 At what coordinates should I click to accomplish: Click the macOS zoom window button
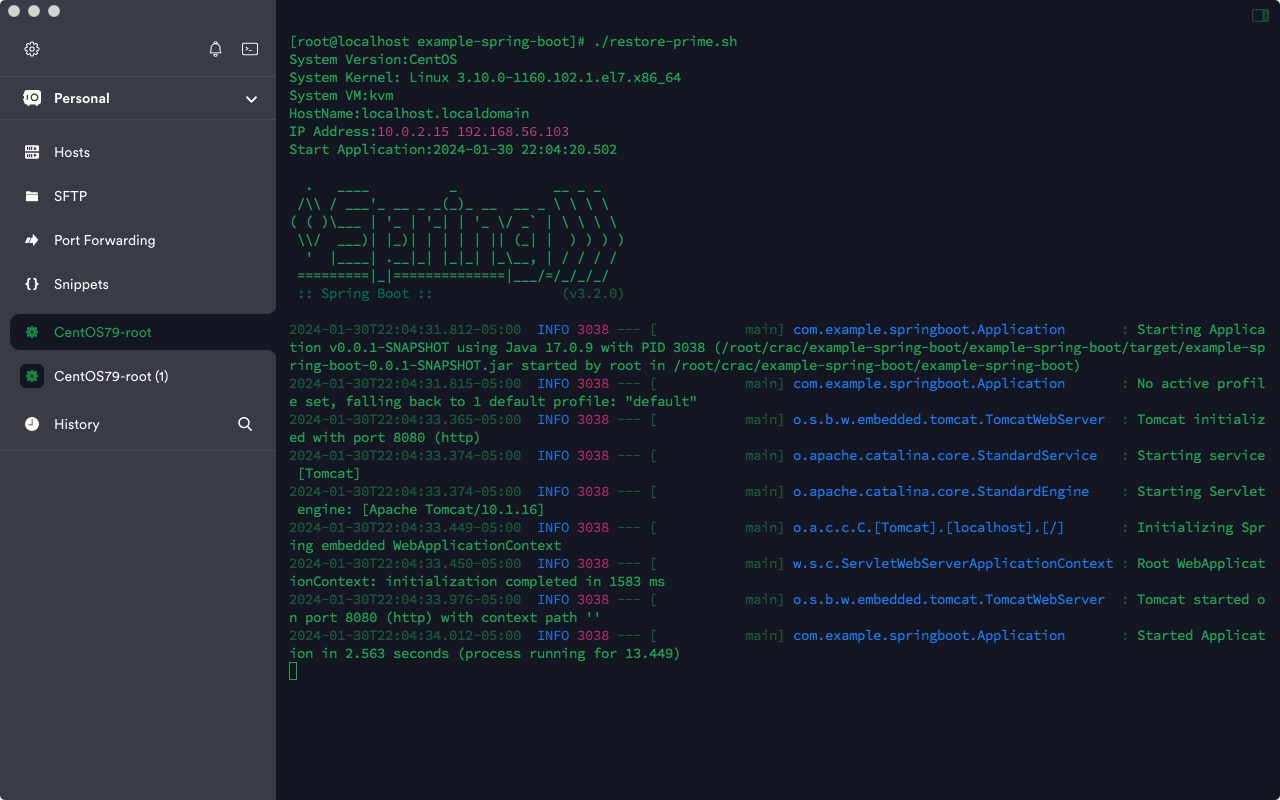click(54, 11)
